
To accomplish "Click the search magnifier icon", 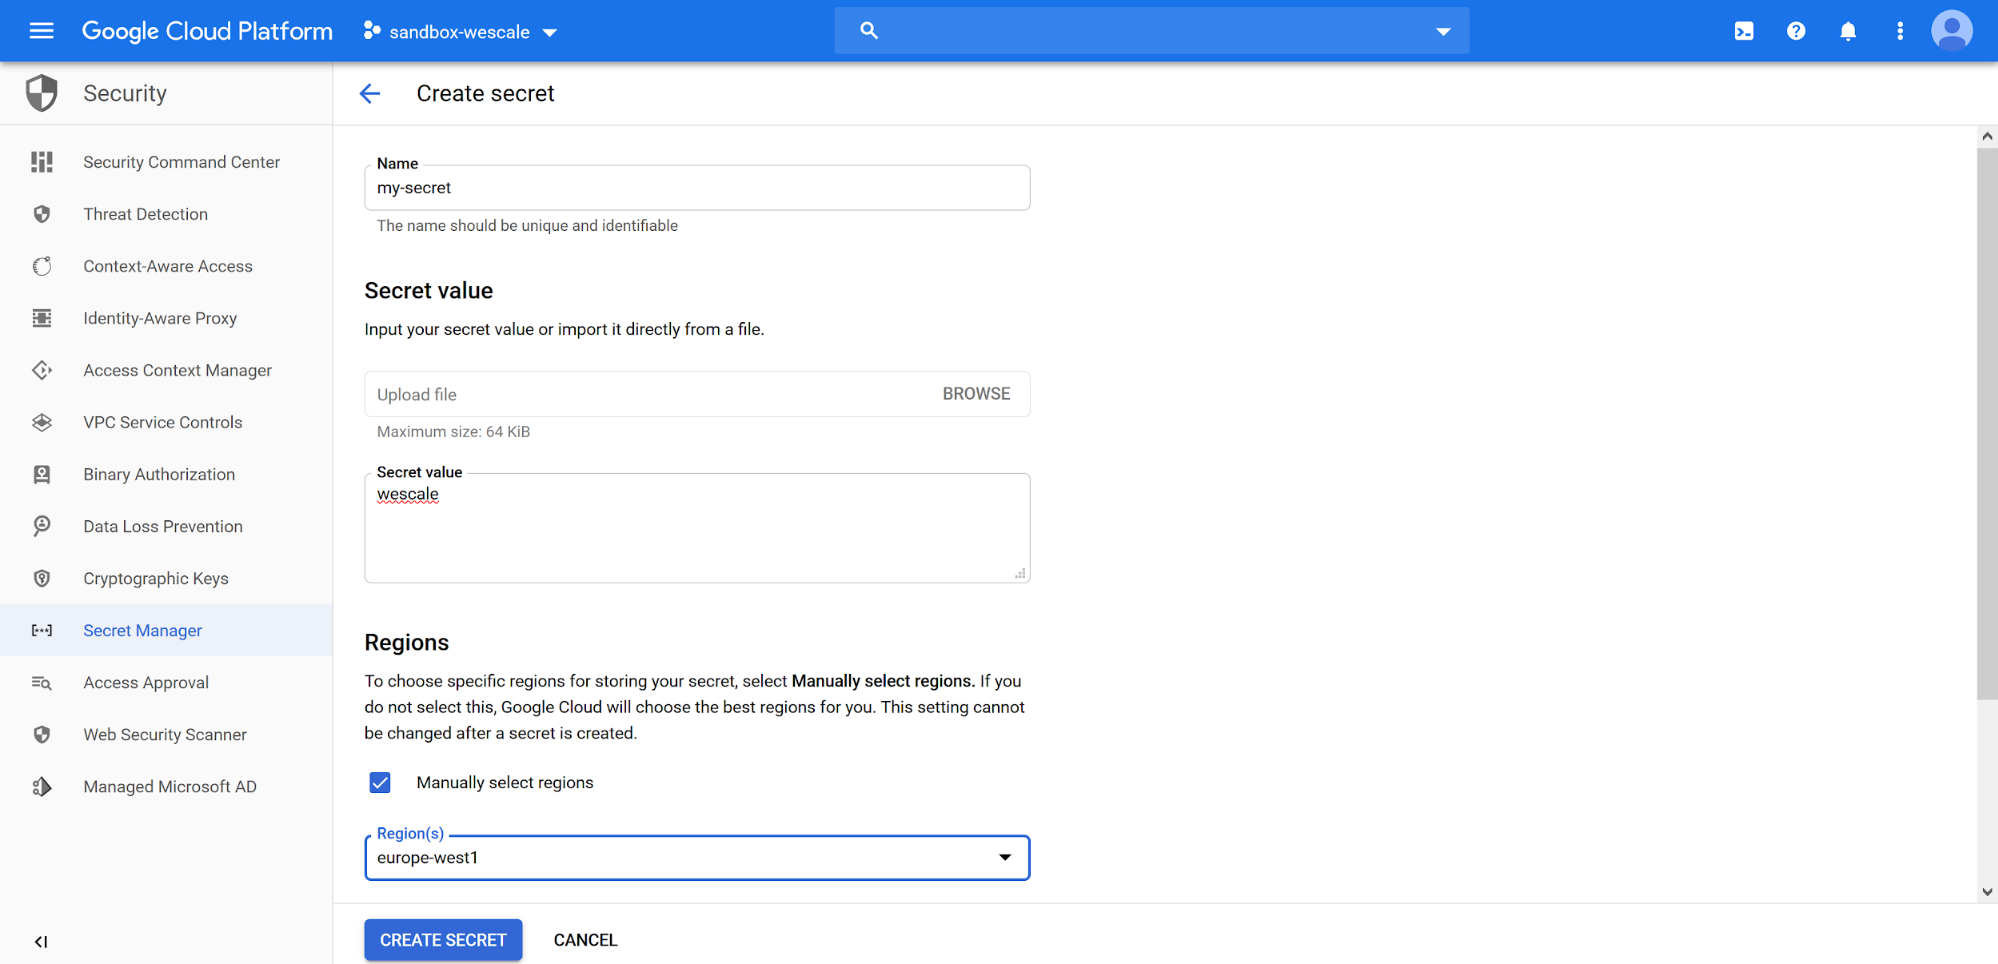I will 869,31.
